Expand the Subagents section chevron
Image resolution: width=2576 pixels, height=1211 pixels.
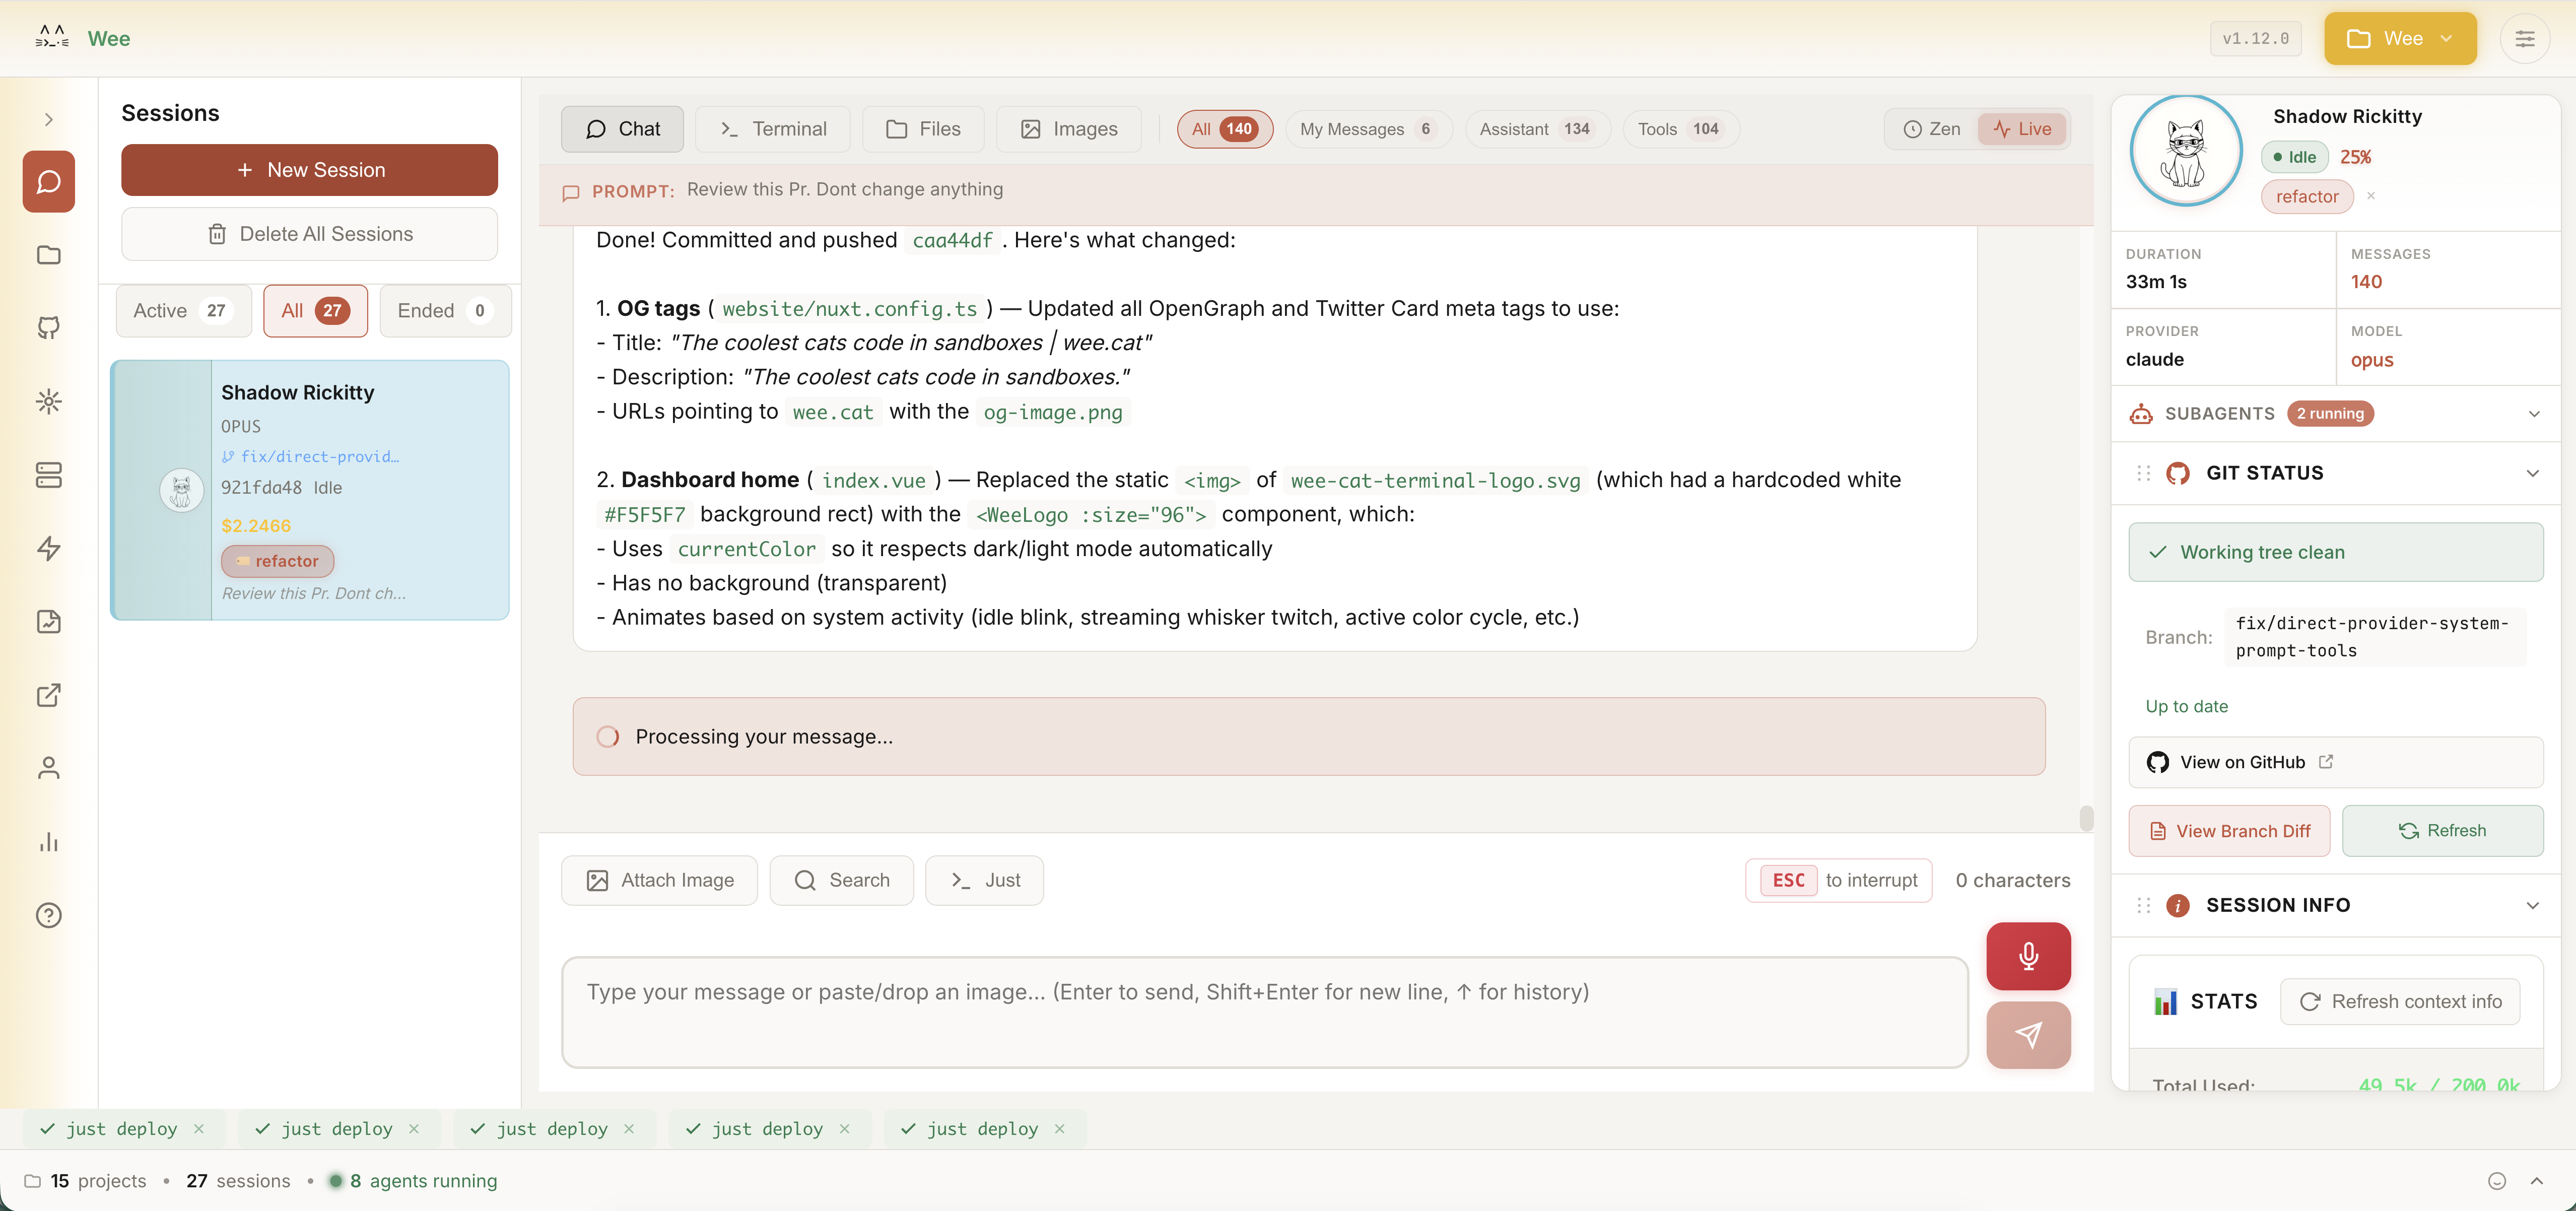click(x=2533, y=414)
